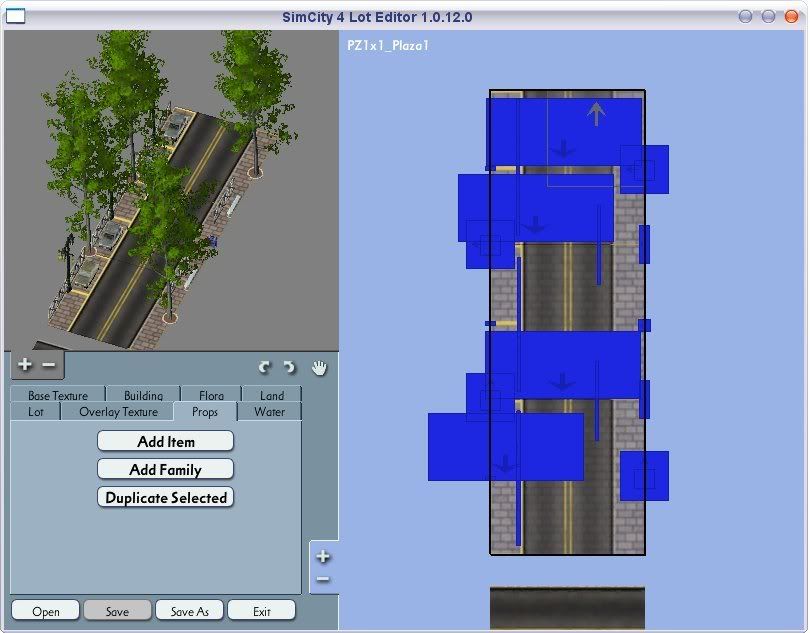The width and height of the screenshot is (810, 633).
Task: Click Save As at bottom
Action: click(x=189, y=611)
